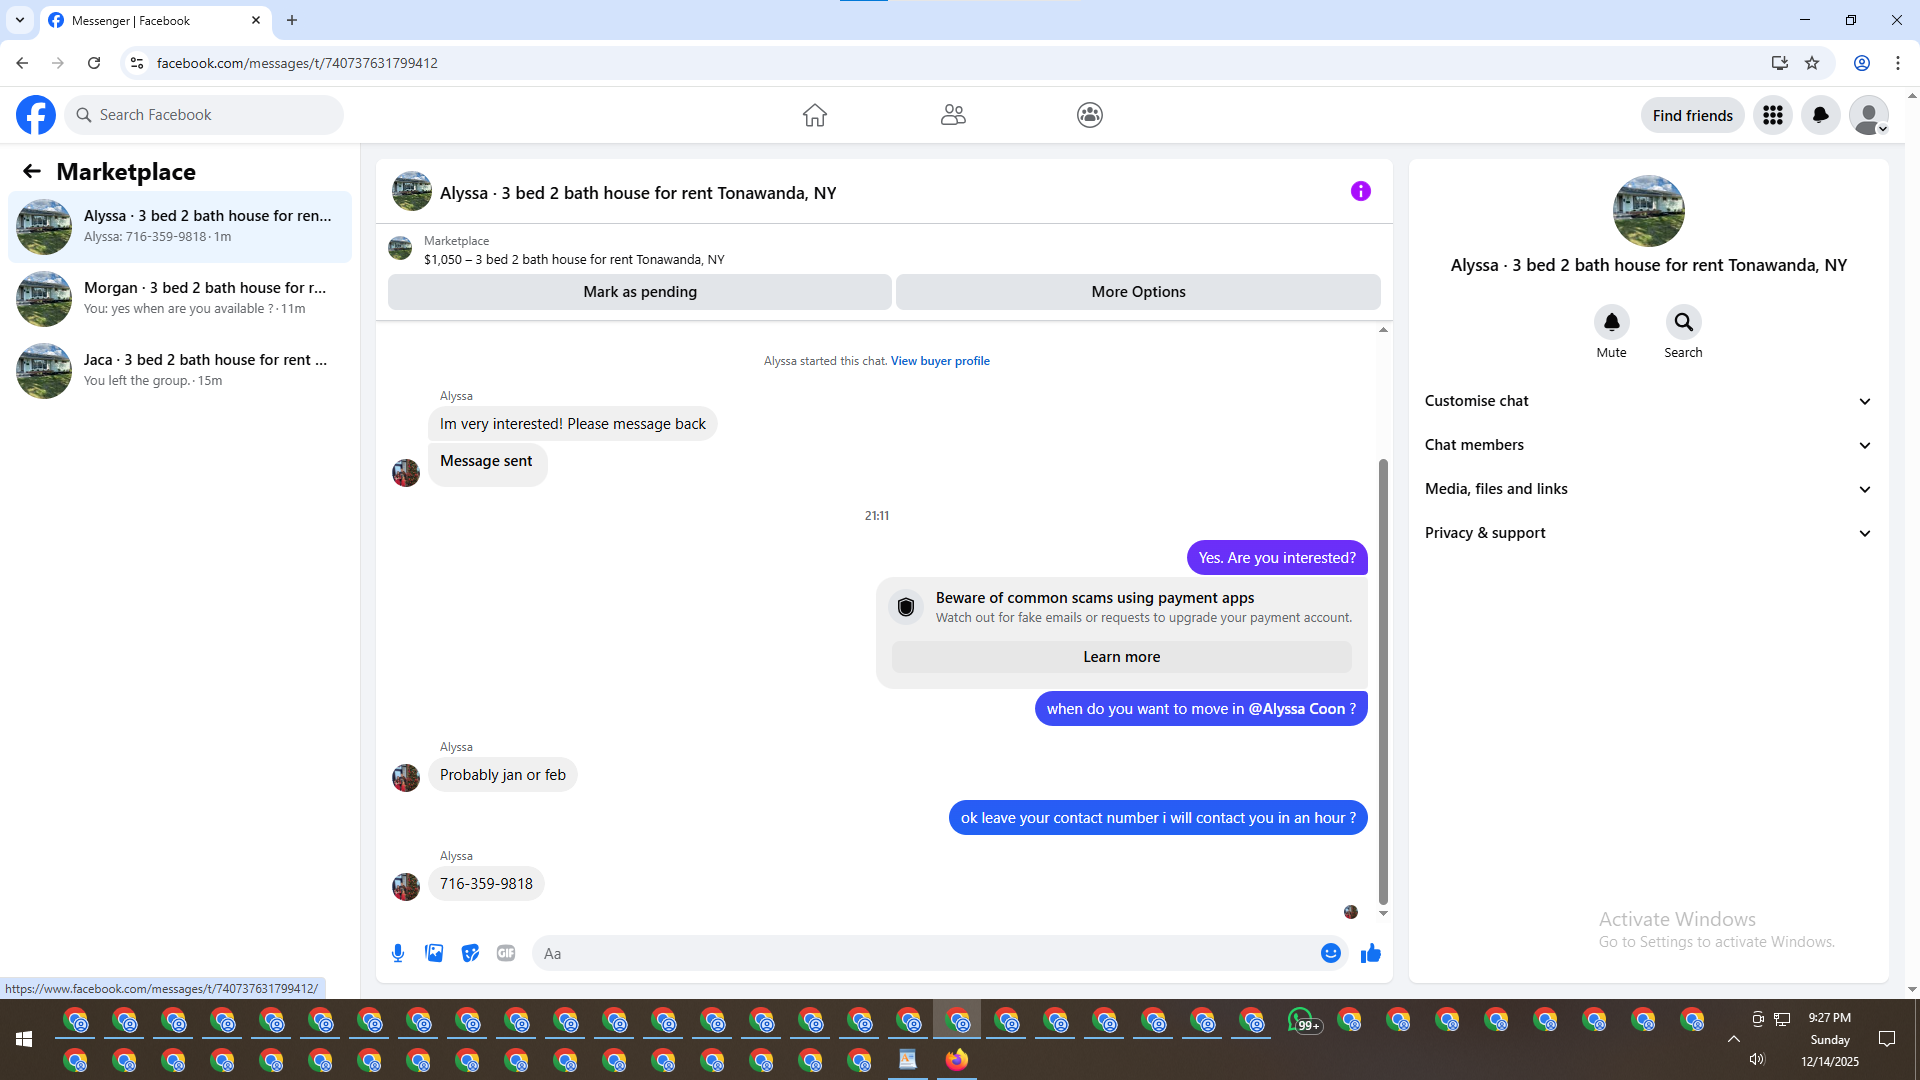This screenshot has width=1920, height=1080.
Task: Open View buyer profile link
Action: tap(940, 361)
